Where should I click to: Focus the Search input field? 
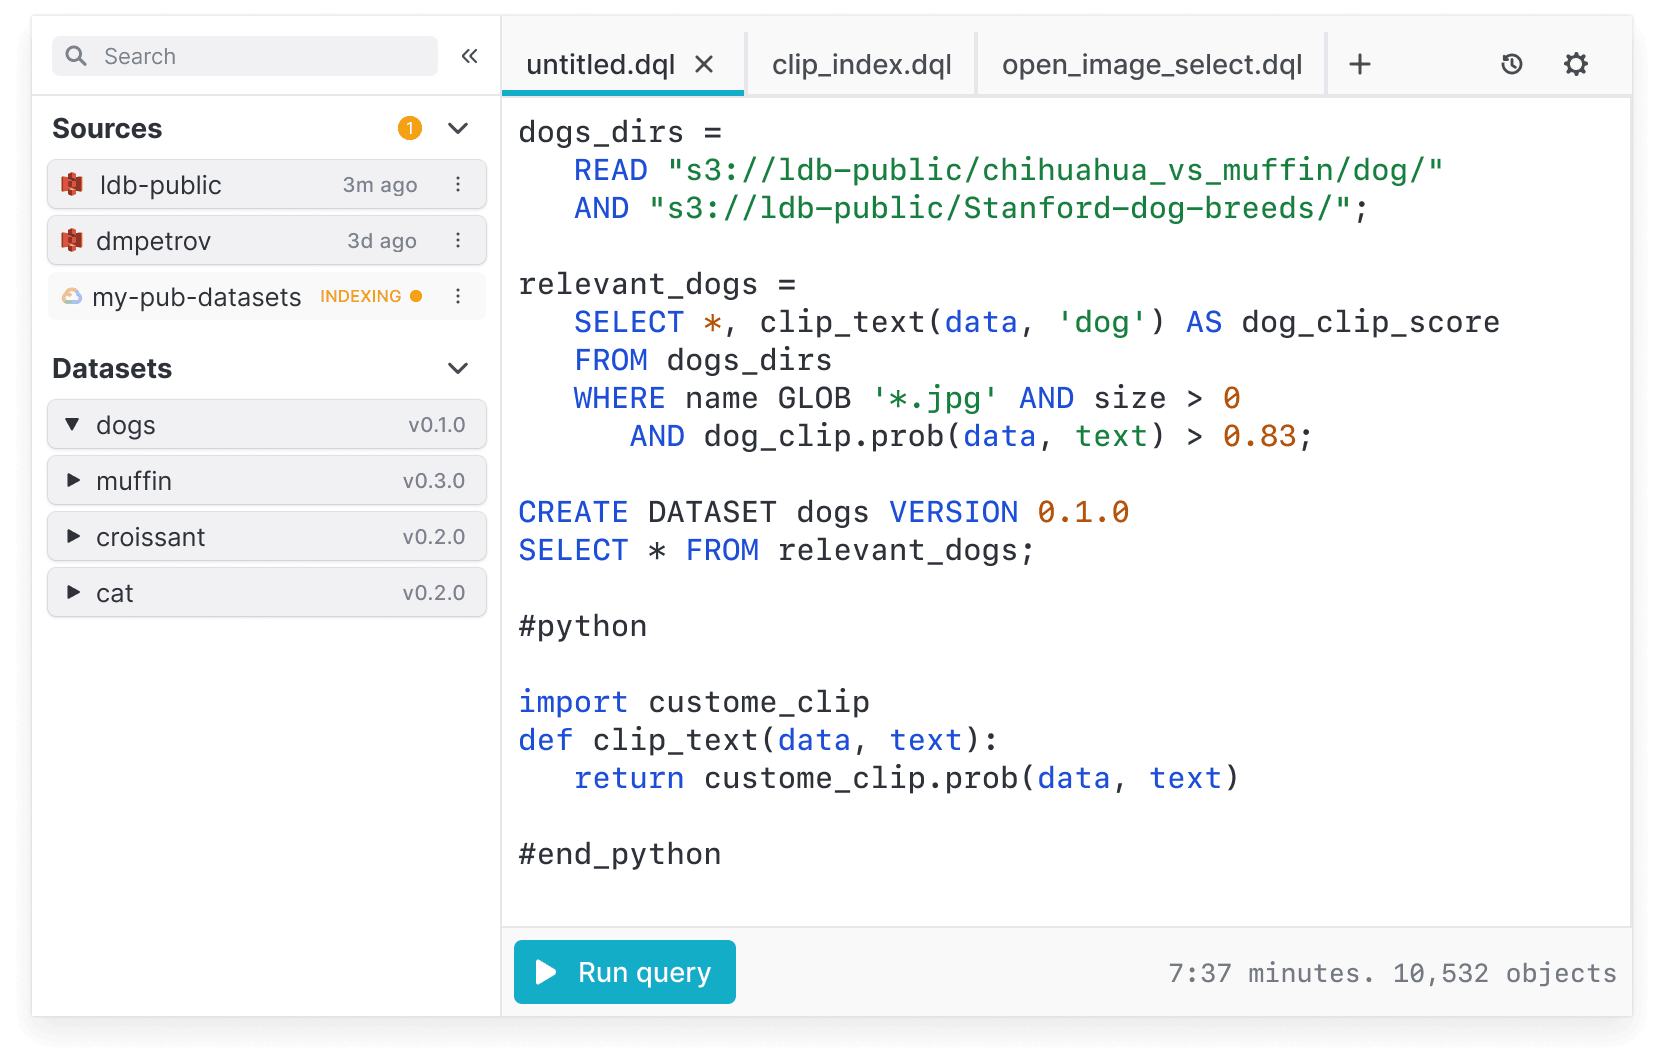point(260,57)
